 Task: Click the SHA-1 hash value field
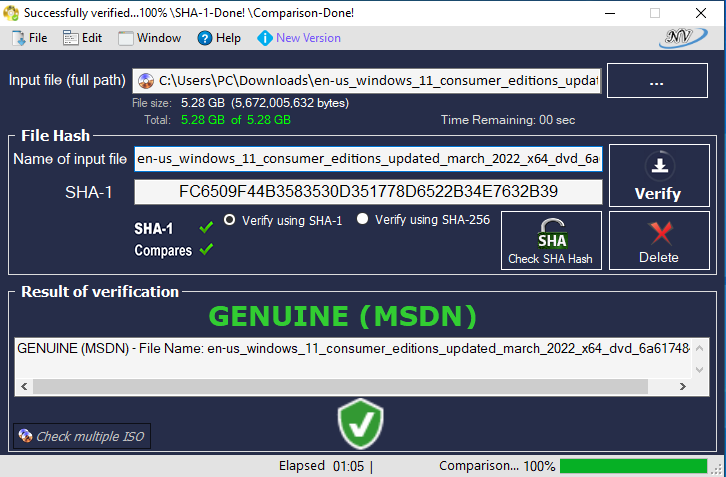(368, 192)
